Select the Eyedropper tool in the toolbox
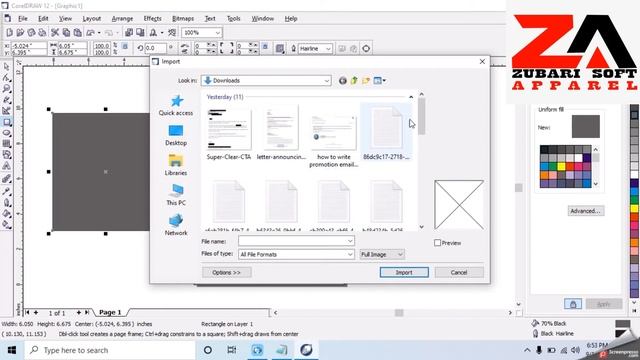 [7, 191]
